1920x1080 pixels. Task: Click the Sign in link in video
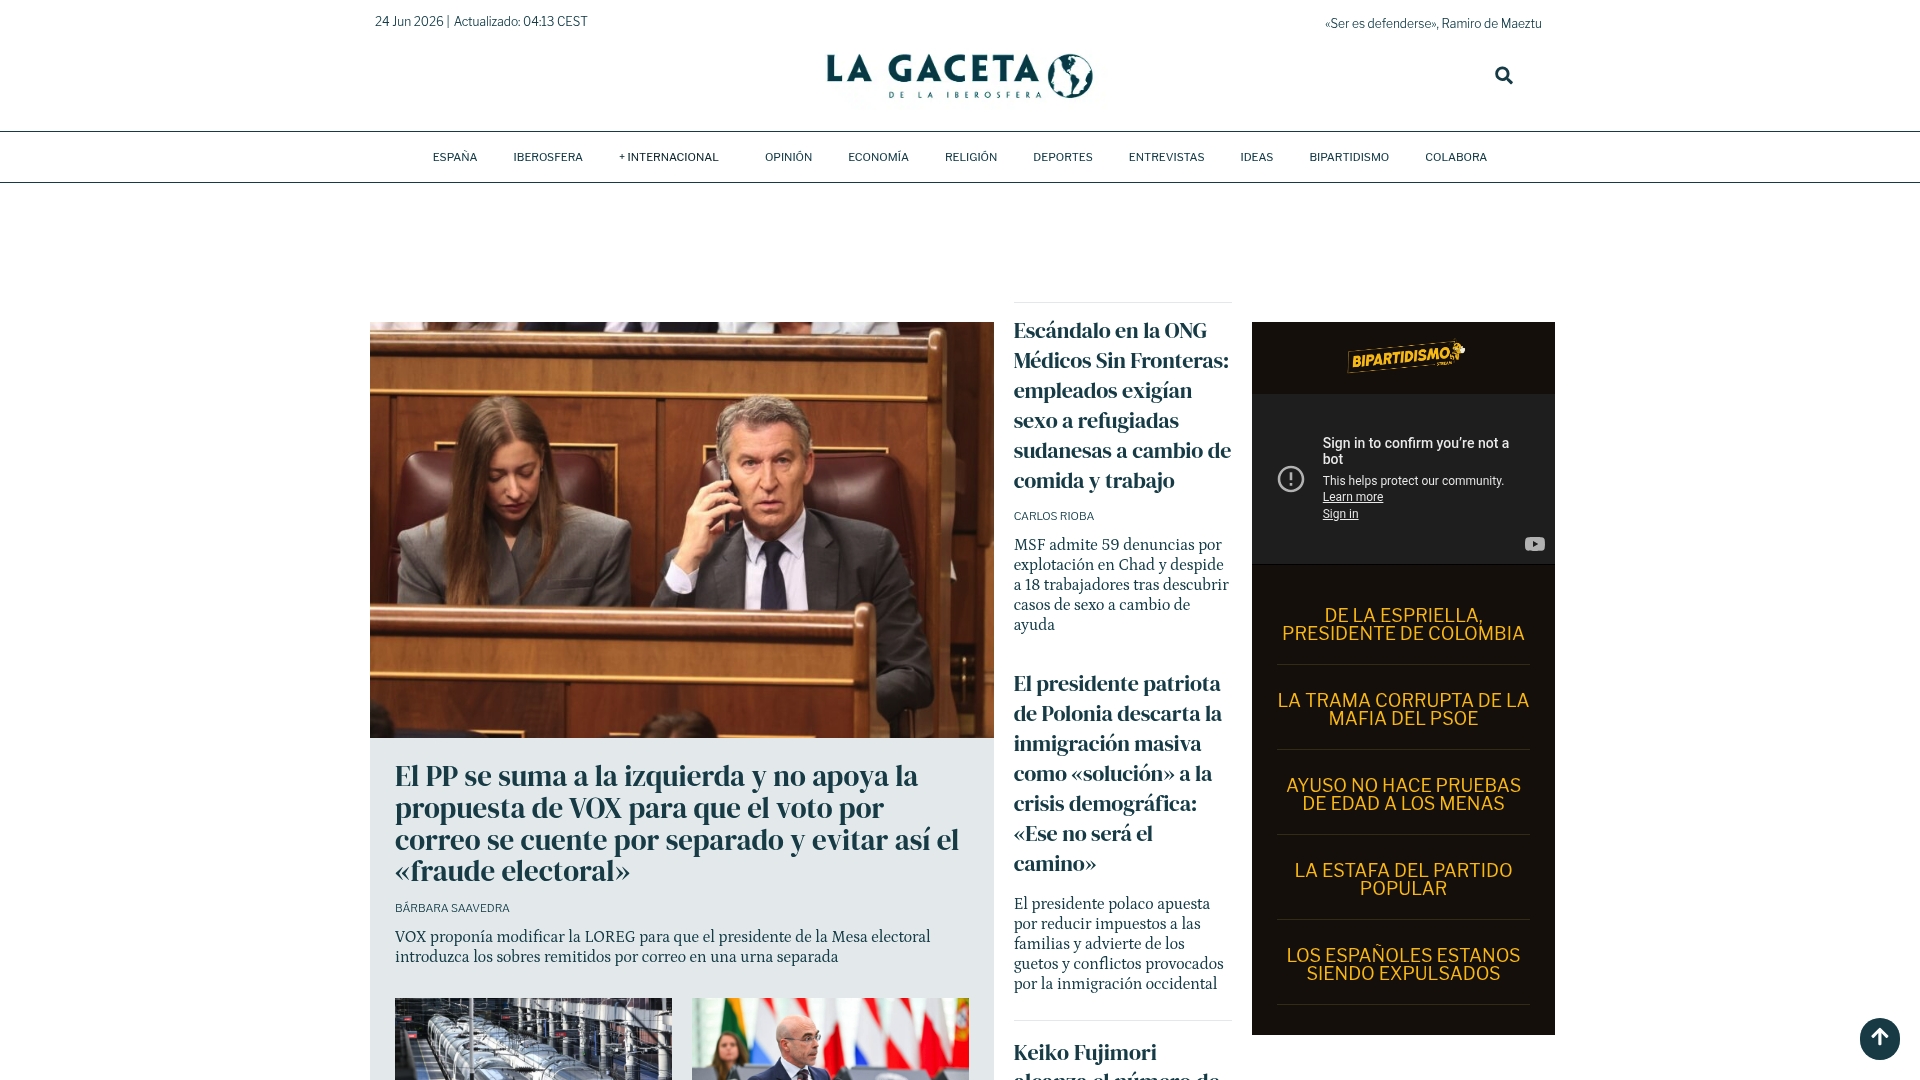pos(1340,514)
